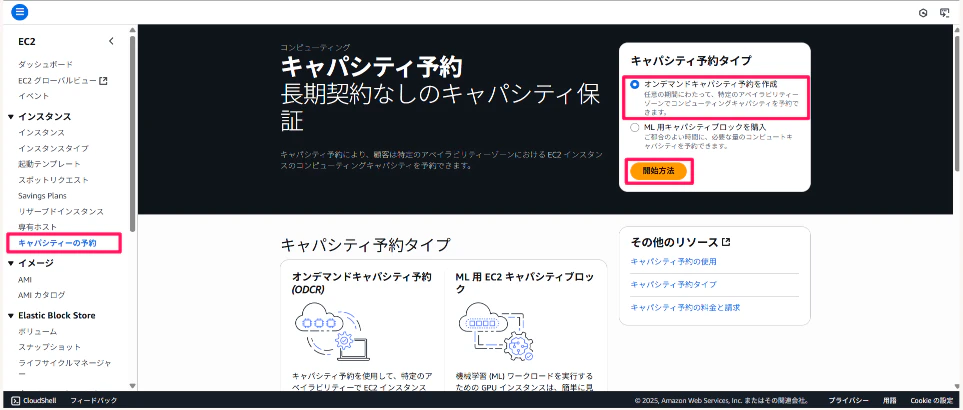
Task: Open 起動テンプレート in sidebar
Action: (49, 164)
